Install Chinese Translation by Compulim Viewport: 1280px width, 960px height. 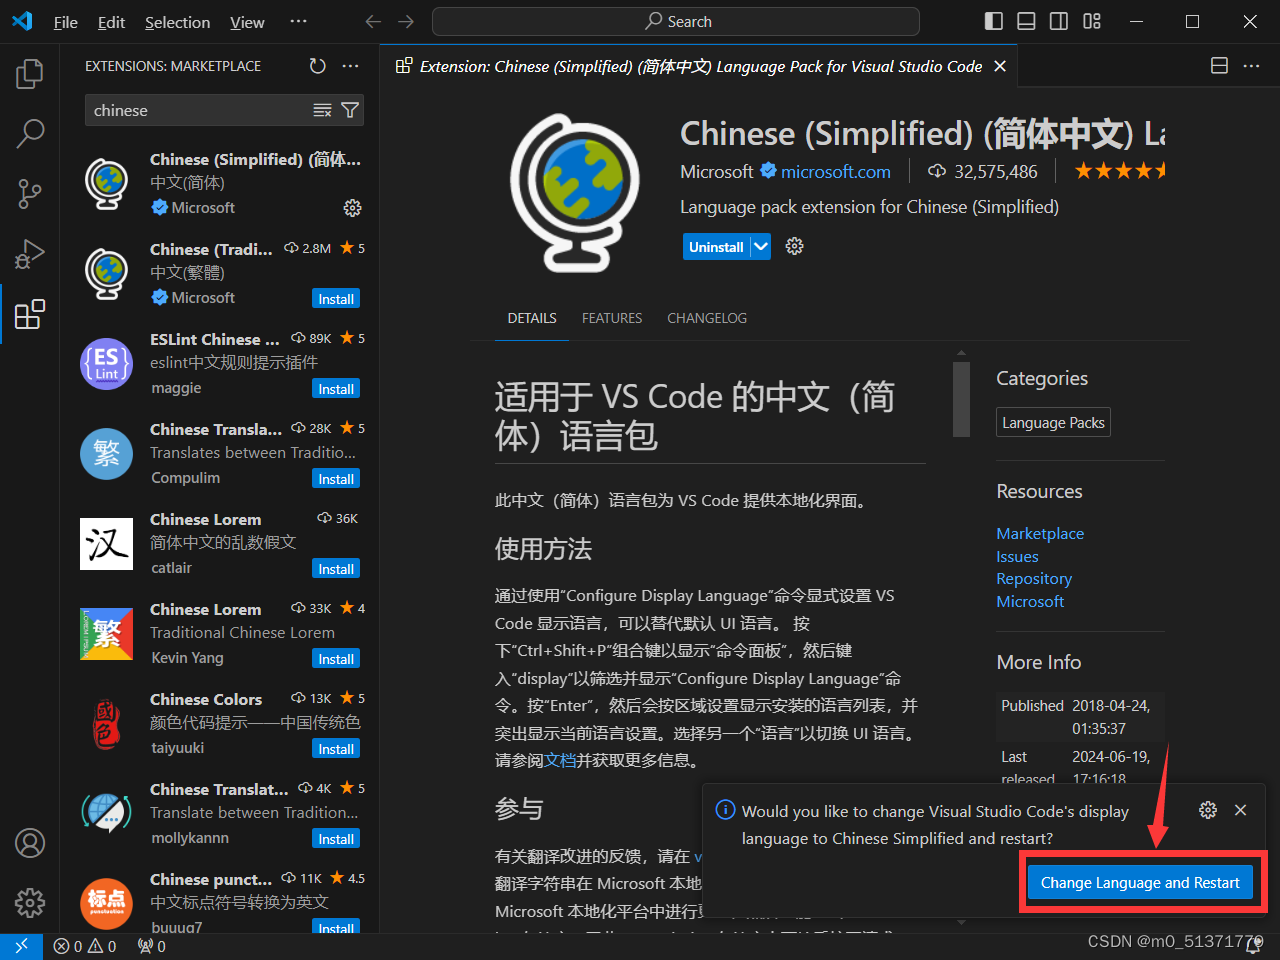[x=336, y=479]
